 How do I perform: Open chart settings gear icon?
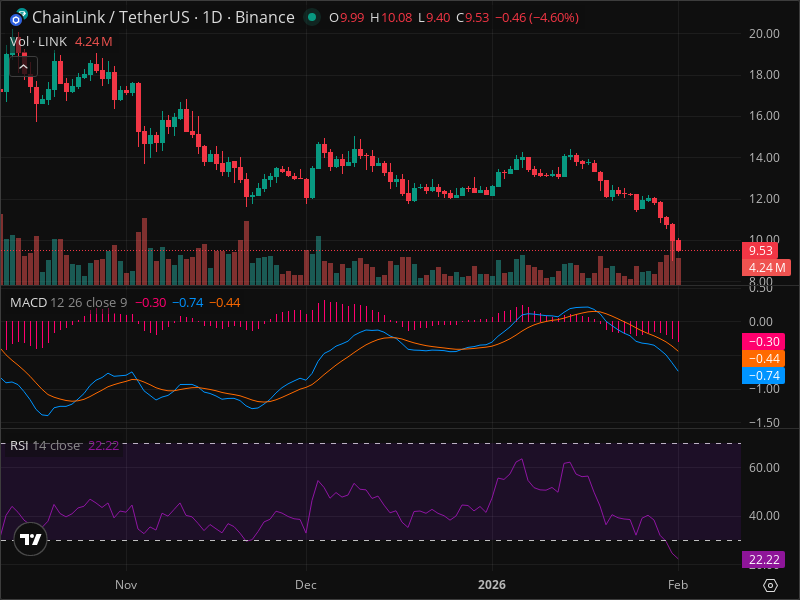770,585
